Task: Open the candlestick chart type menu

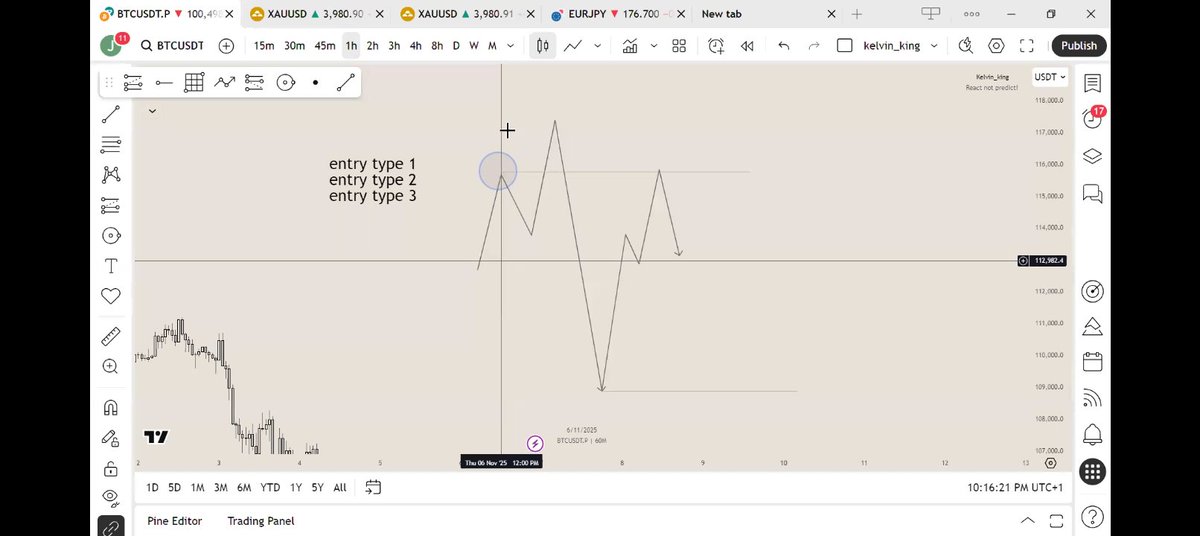Action: 542,46
